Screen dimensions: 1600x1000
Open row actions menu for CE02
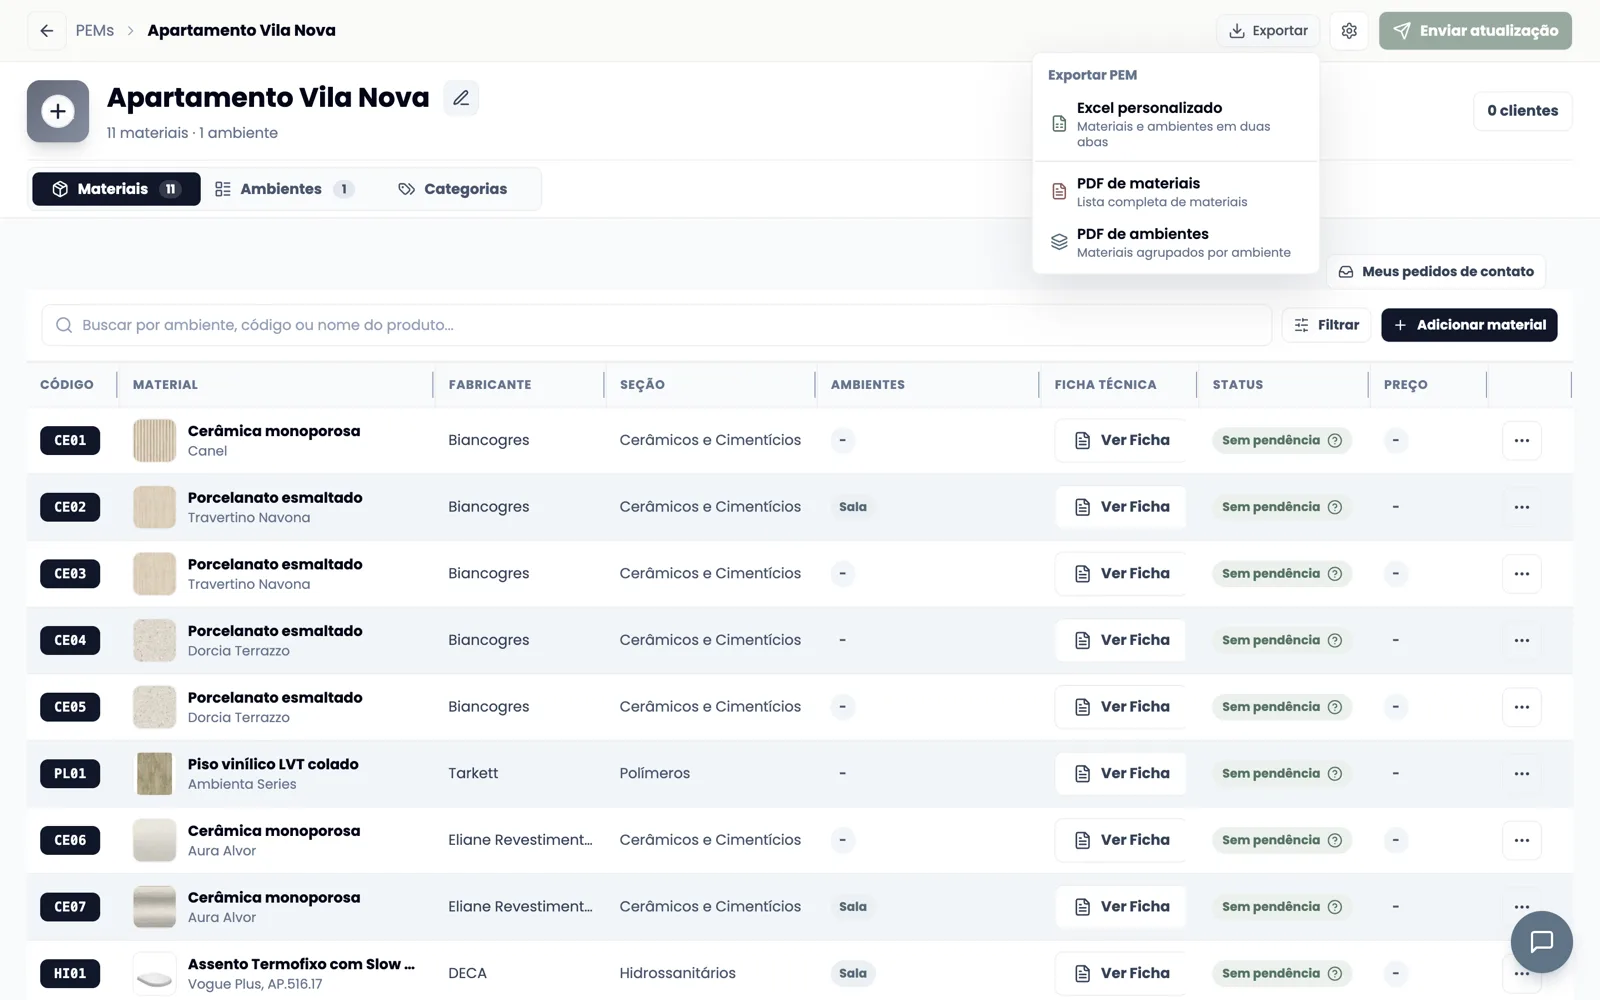coord(1521,507)
